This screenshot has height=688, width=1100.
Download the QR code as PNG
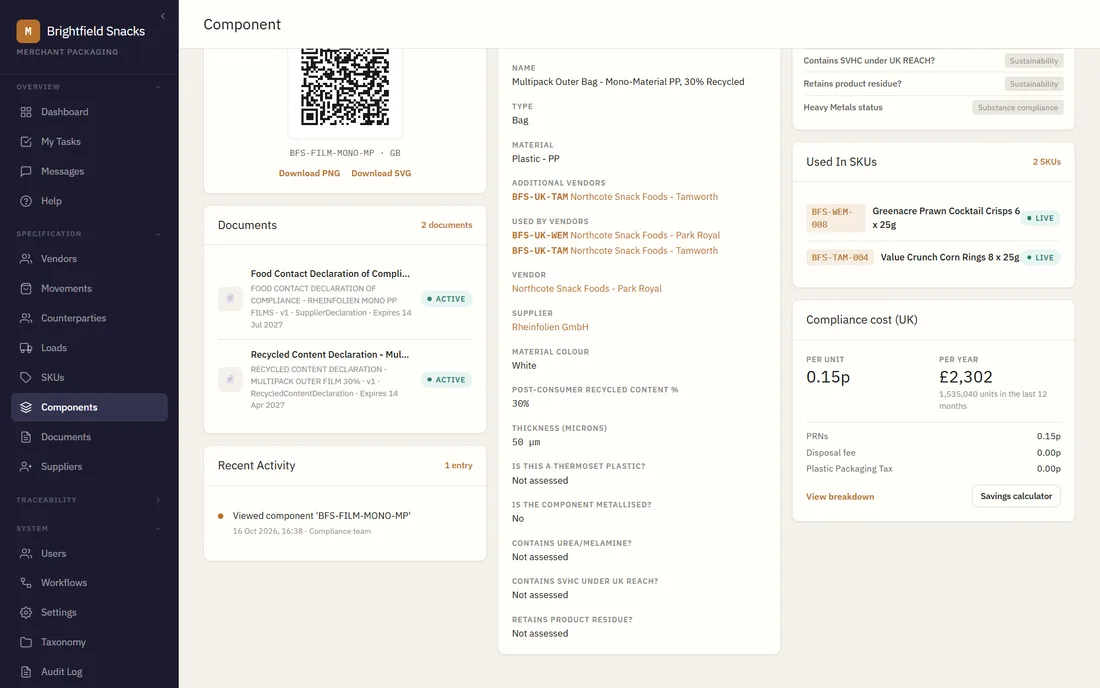click(x=309, y=173)
